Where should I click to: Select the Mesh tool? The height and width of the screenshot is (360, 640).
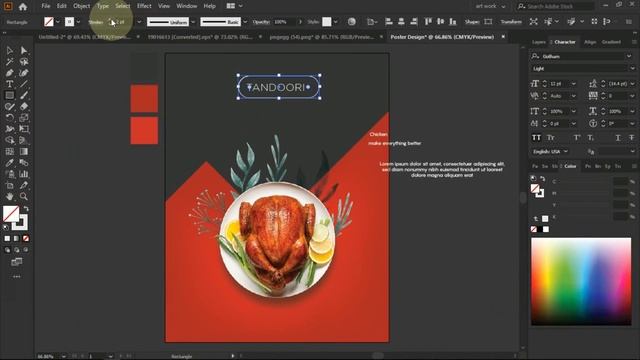click(9, 151)
